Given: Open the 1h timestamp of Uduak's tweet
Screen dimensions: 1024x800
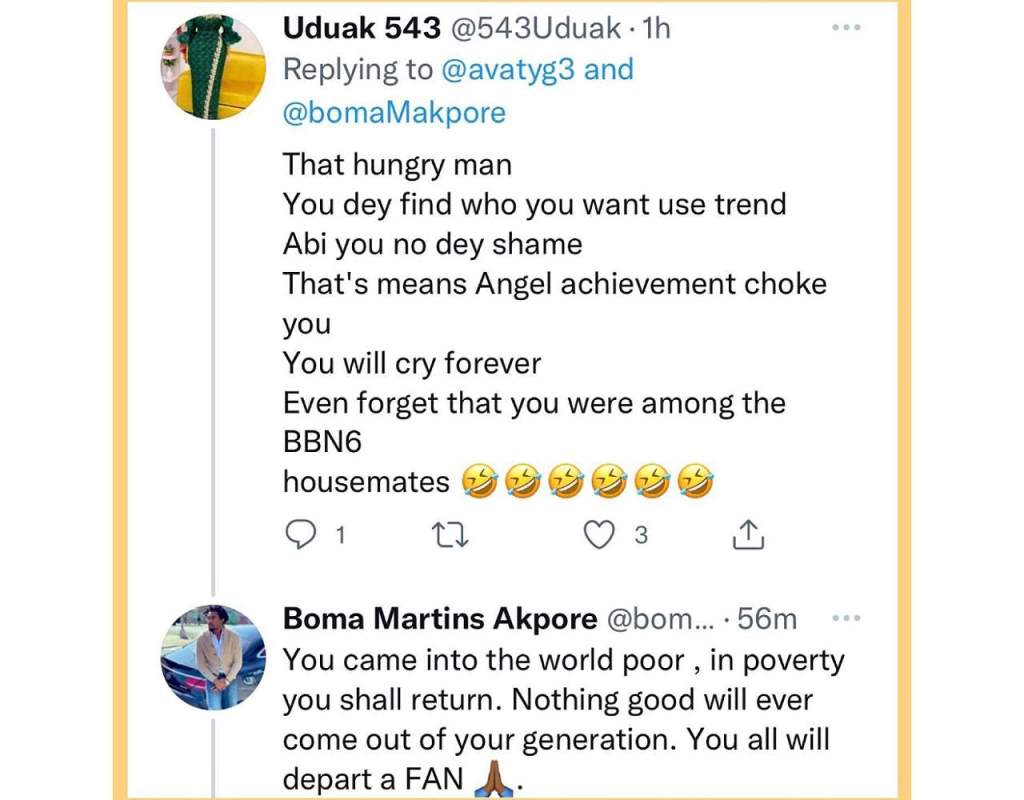Looking at the screenshot, I should [x=656, y=29].
